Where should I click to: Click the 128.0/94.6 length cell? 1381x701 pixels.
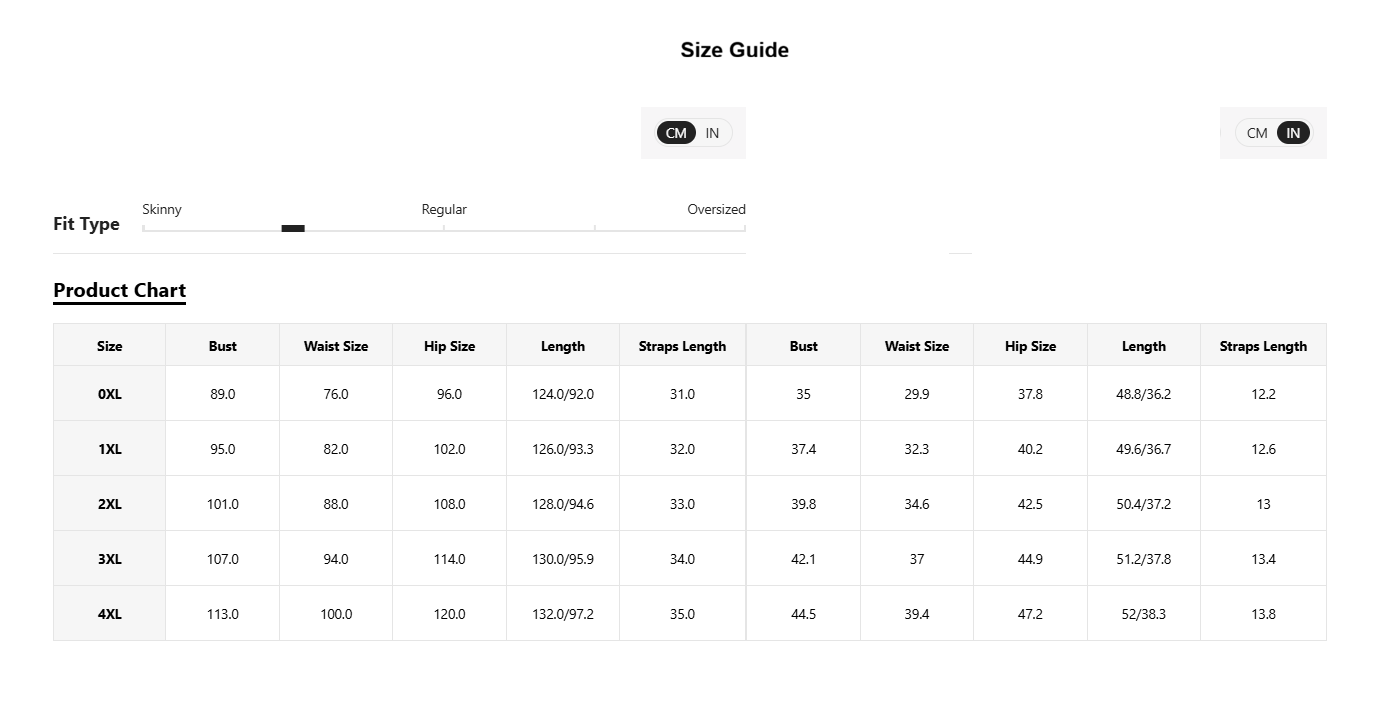(563, 504)
